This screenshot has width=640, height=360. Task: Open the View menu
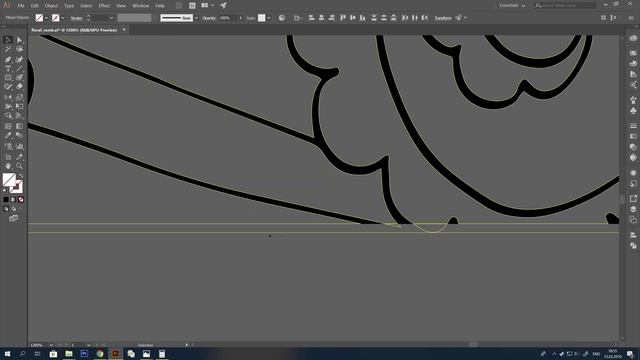[121, 6]
